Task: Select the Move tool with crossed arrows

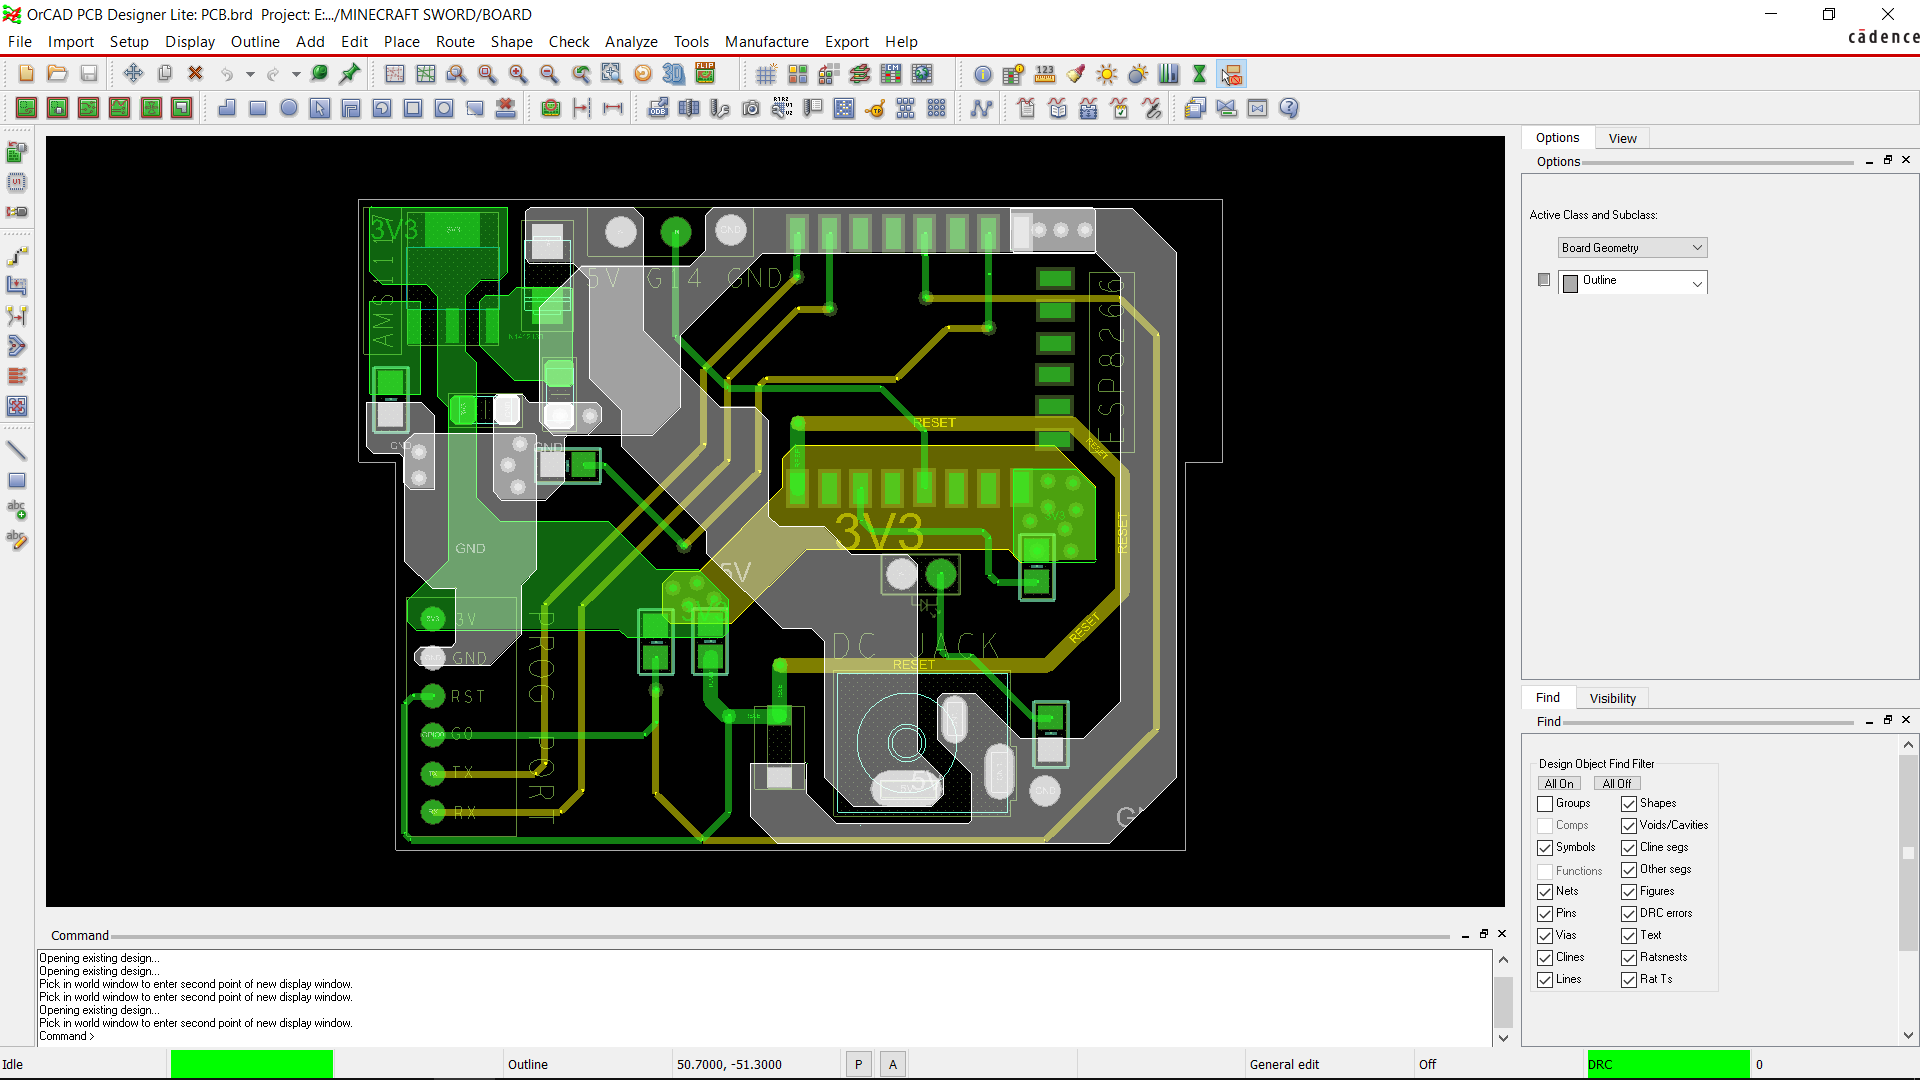Action: coord(133,74)
